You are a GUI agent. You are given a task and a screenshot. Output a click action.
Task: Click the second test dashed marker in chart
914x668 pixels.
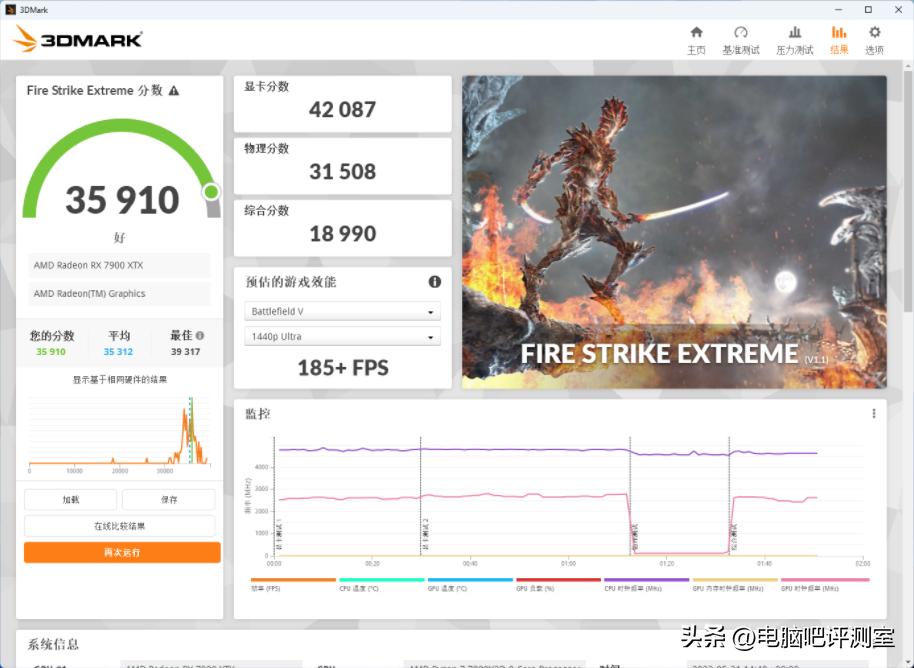420,496
